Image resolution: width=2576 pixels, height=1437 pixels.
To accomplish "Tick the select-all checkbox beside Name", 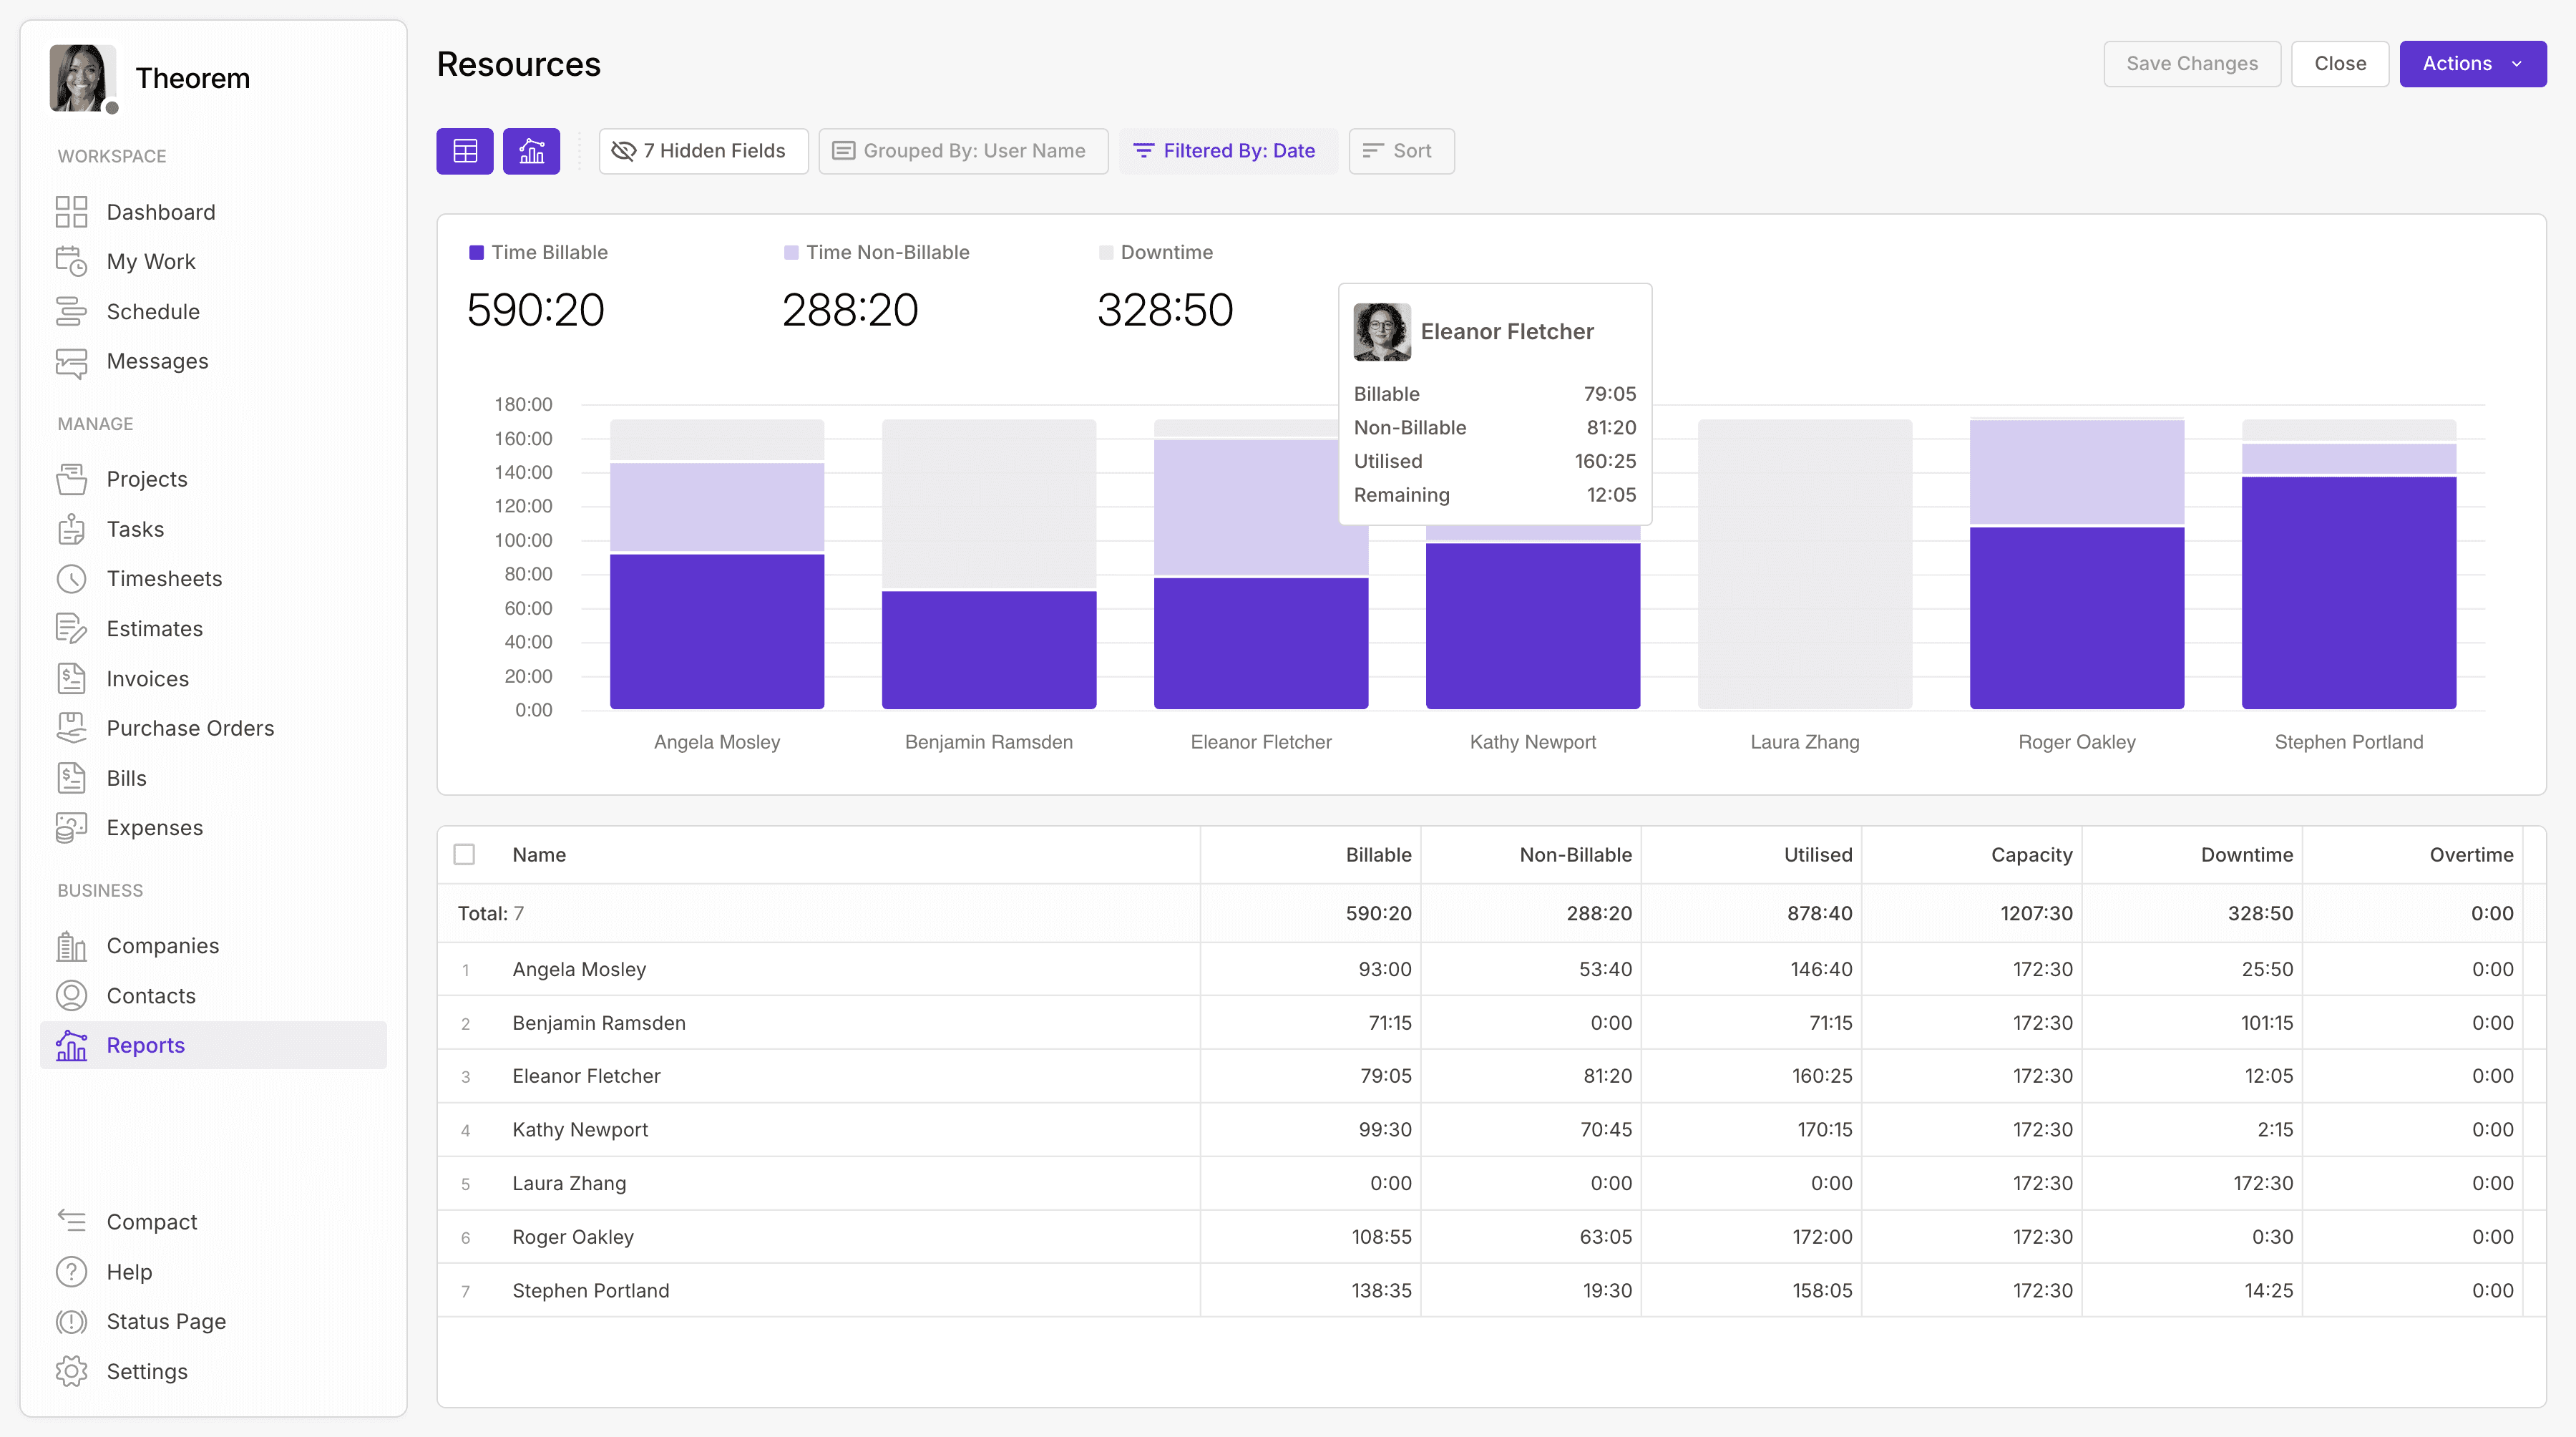I will tap(464, 854).
